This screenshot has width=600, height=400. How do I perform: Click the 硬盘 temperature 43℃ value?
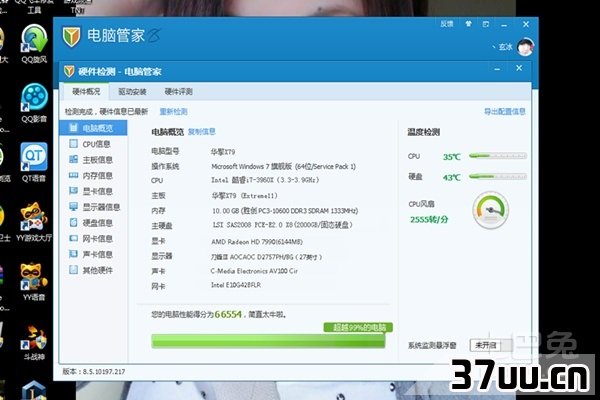pos(452,178)
